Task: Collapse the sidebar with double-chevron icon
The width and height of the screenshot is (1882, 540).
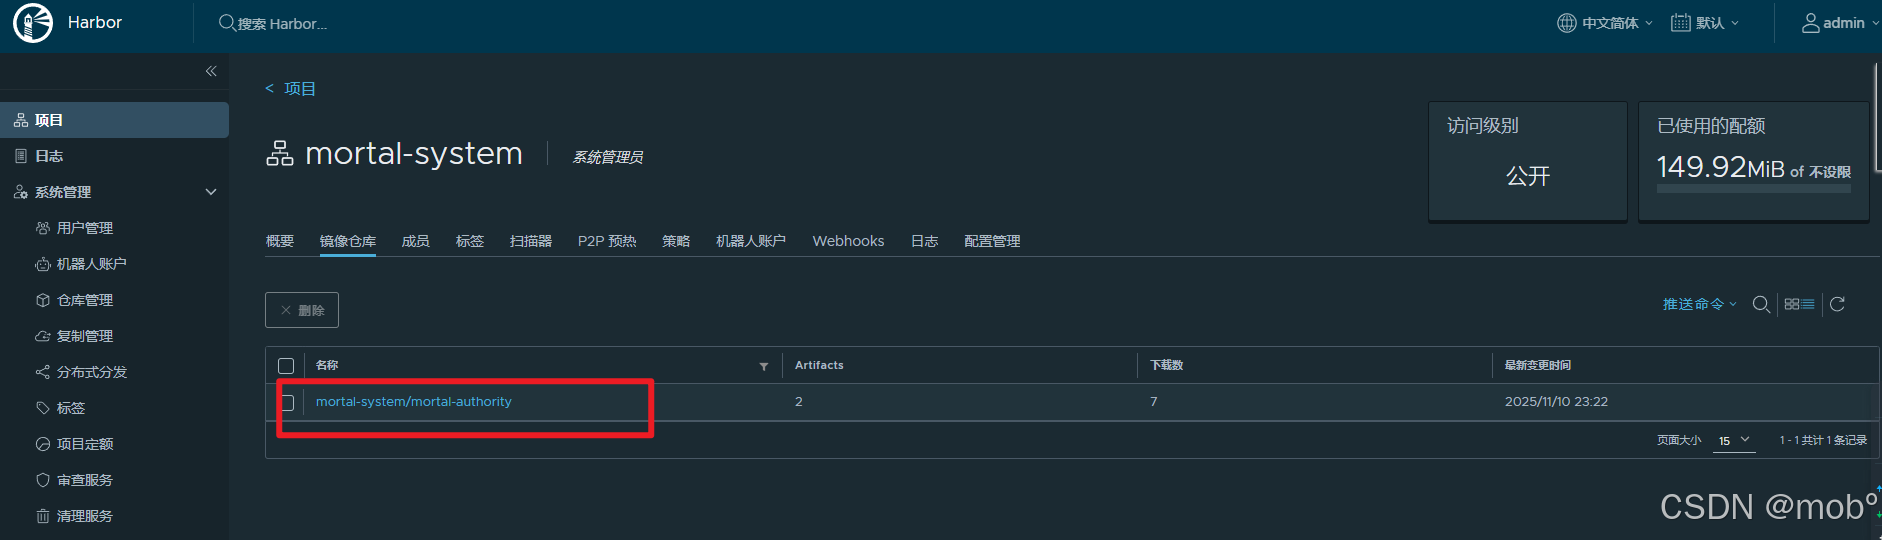Action: [211, 71]
